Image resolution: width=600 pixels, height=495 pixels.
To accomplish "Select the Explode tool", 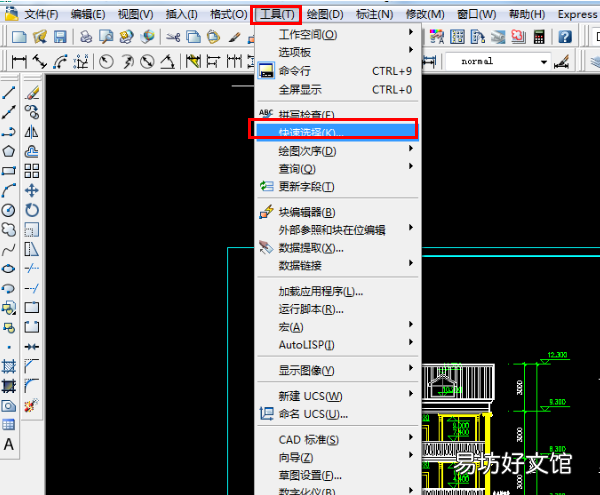I will [x=32, y=405].
